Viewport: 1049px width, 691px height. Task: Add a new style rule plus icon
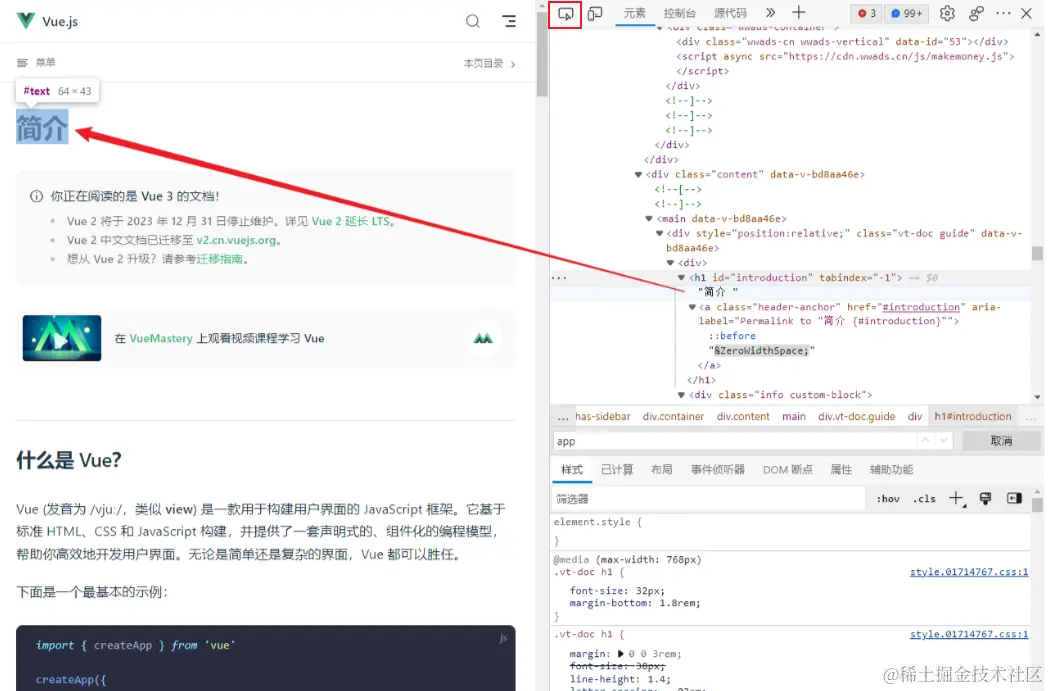[957, 498]
